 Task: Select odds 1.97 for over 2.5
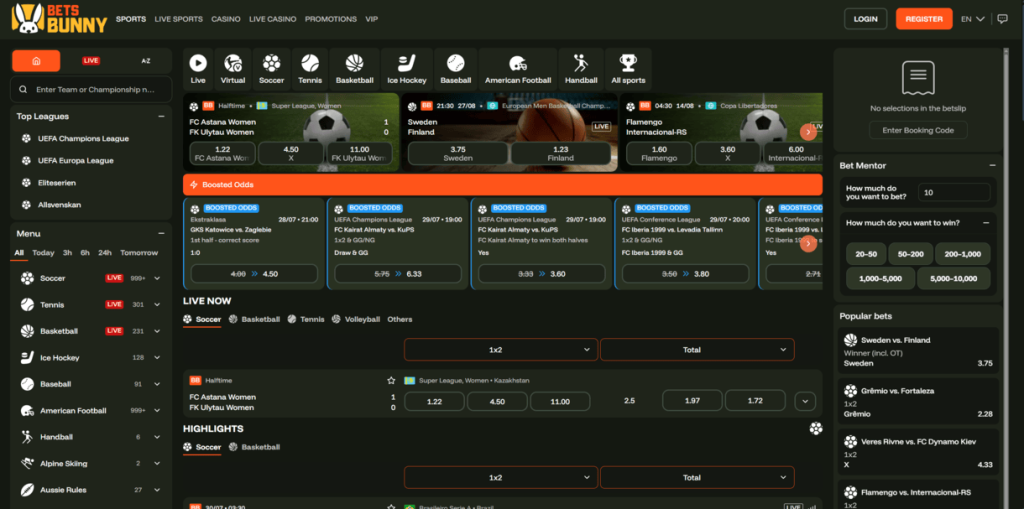click(692, 401)
